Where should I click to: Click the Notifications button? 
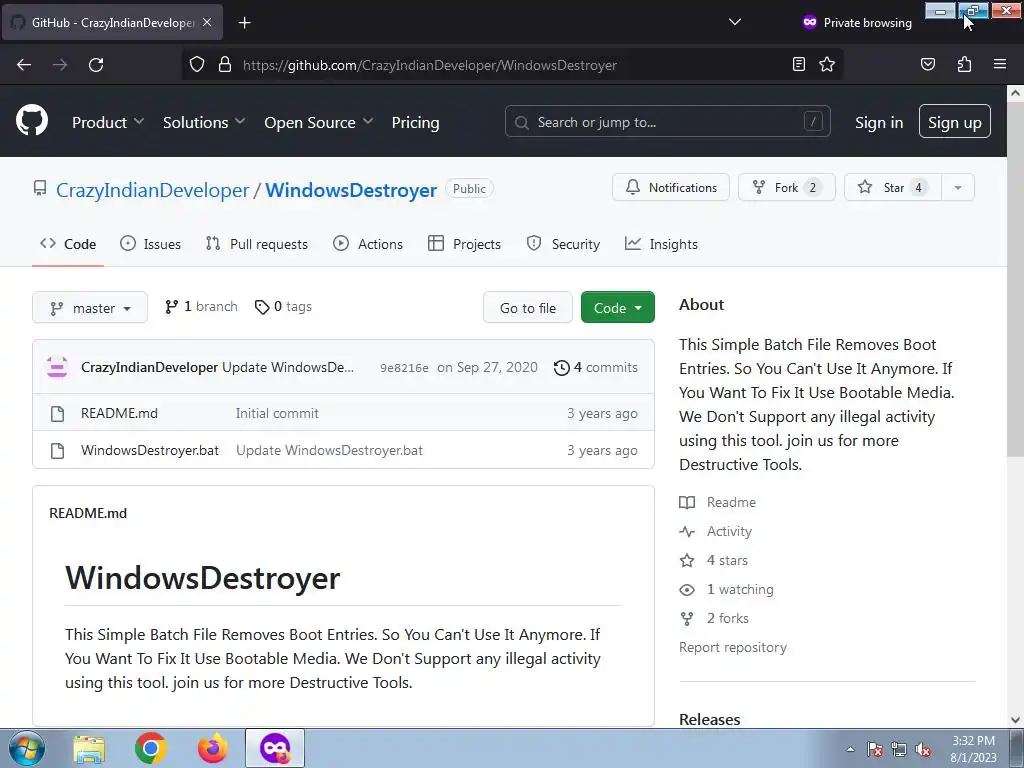(671, 187)
